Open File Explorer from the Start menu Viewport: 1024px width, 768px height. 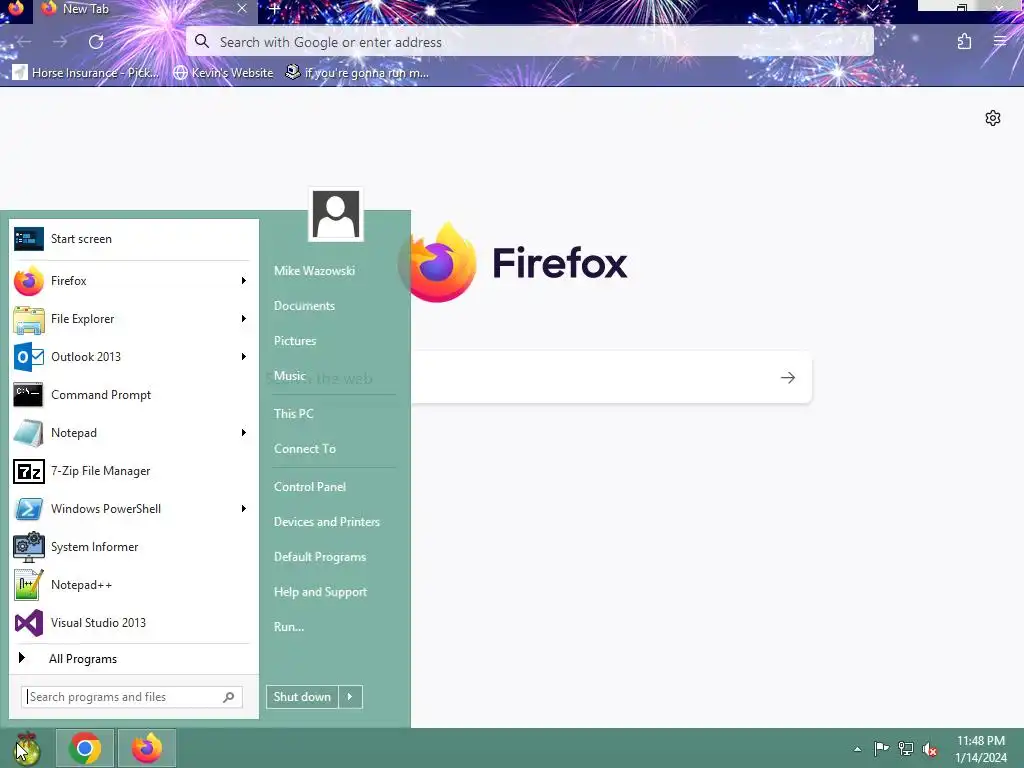pyautogui.click(x=131, y=319)
